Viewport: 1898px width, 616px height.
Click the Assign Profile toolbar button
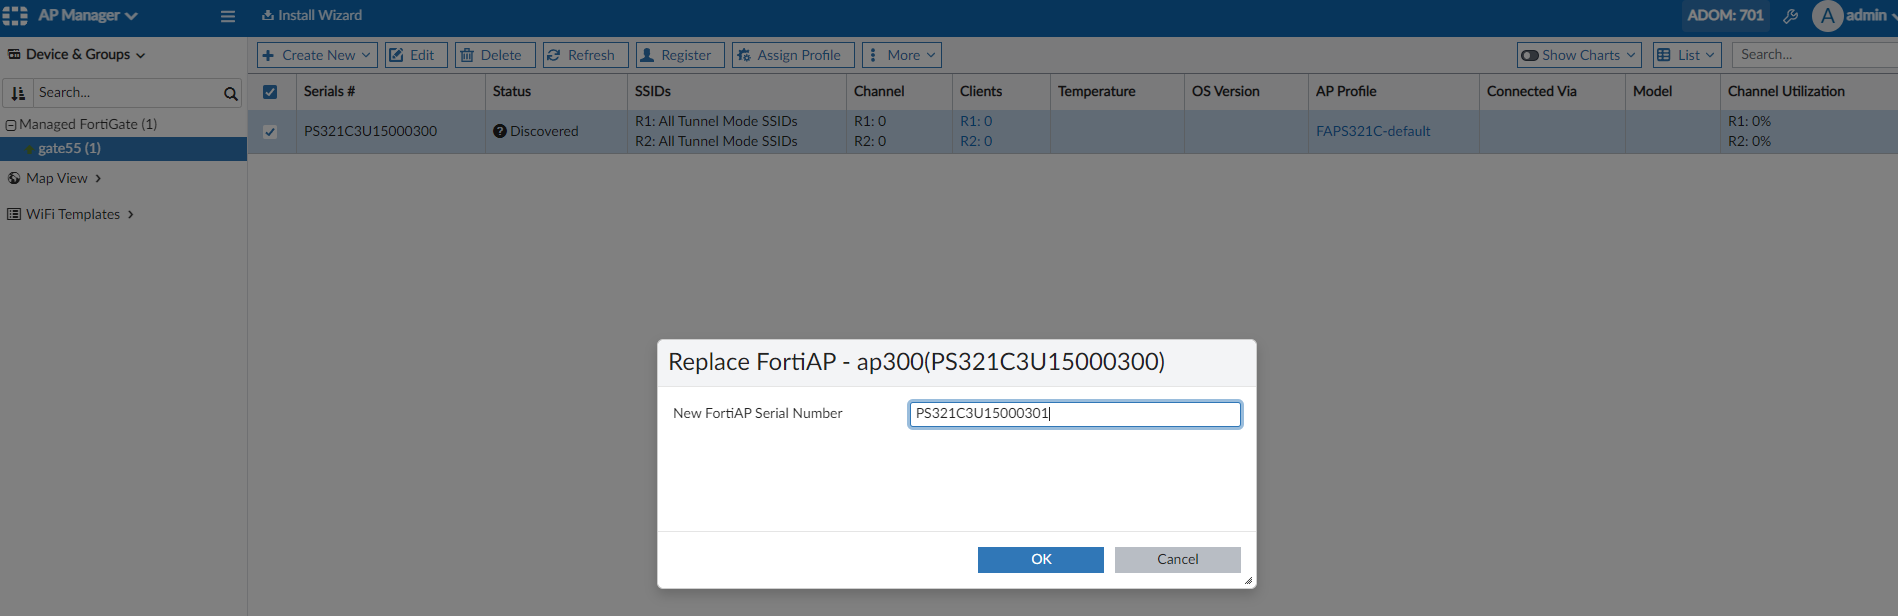[x=793, y=55]
